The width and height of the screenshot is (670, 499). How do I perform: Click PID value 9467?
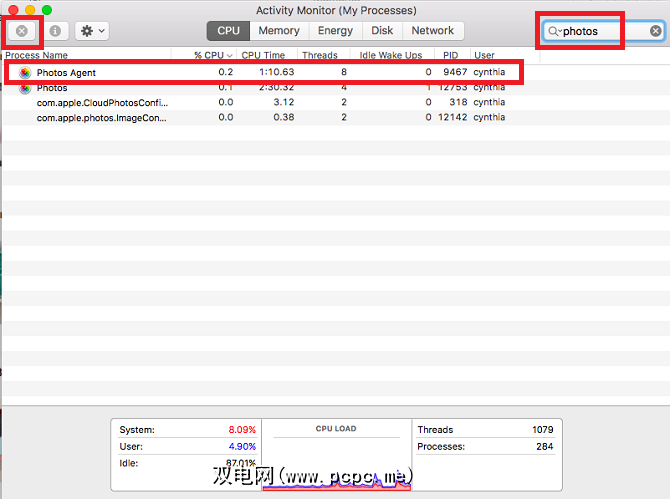(455, 72)
